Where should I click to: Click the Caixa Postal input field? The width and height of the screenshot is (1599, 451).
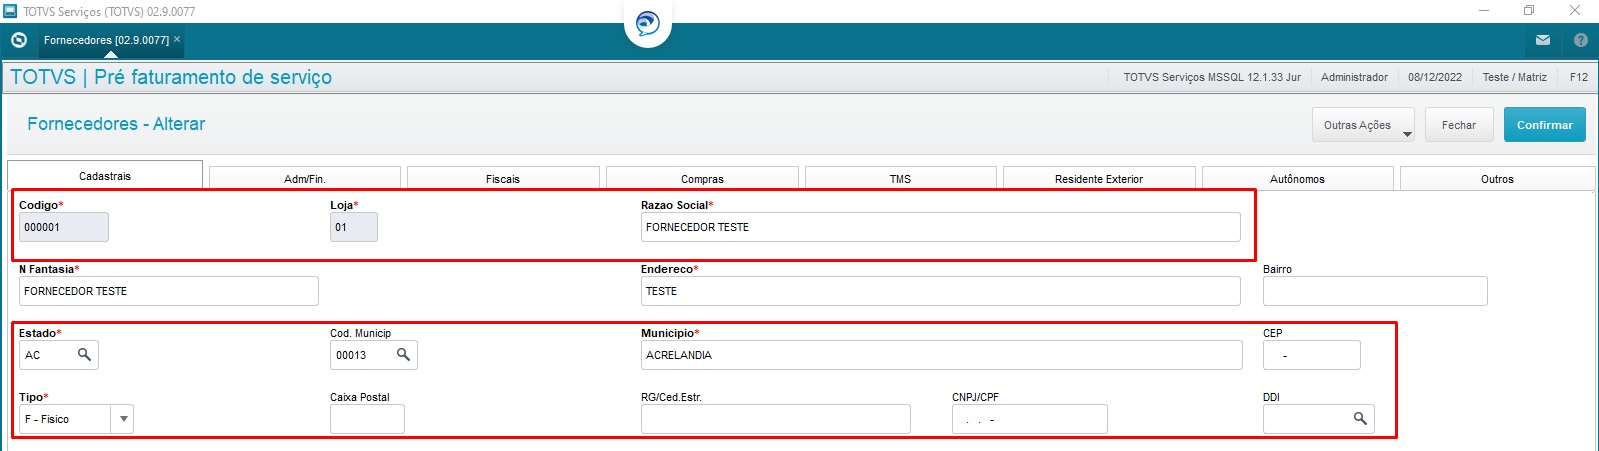pos(367,419)
